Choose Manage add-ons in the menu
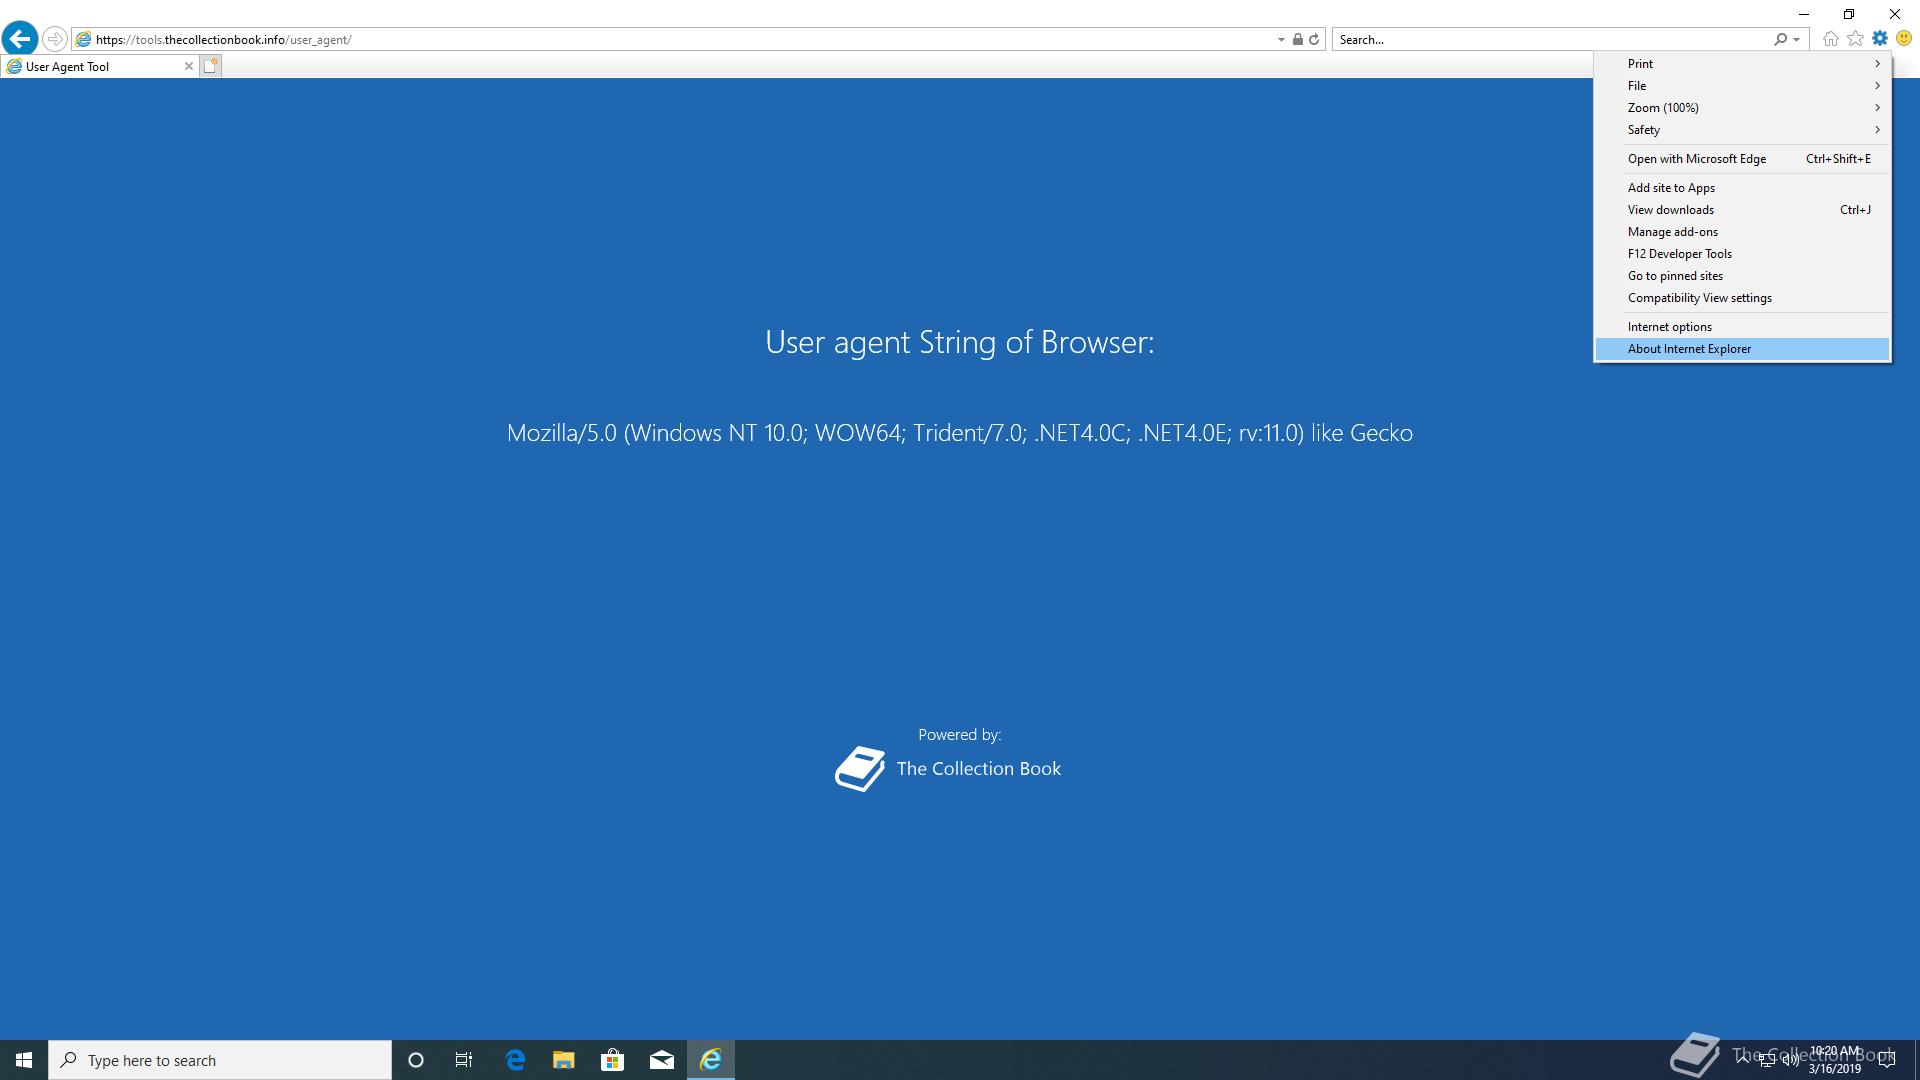Screen dimensions: 1920x1080 (1672, 232)
